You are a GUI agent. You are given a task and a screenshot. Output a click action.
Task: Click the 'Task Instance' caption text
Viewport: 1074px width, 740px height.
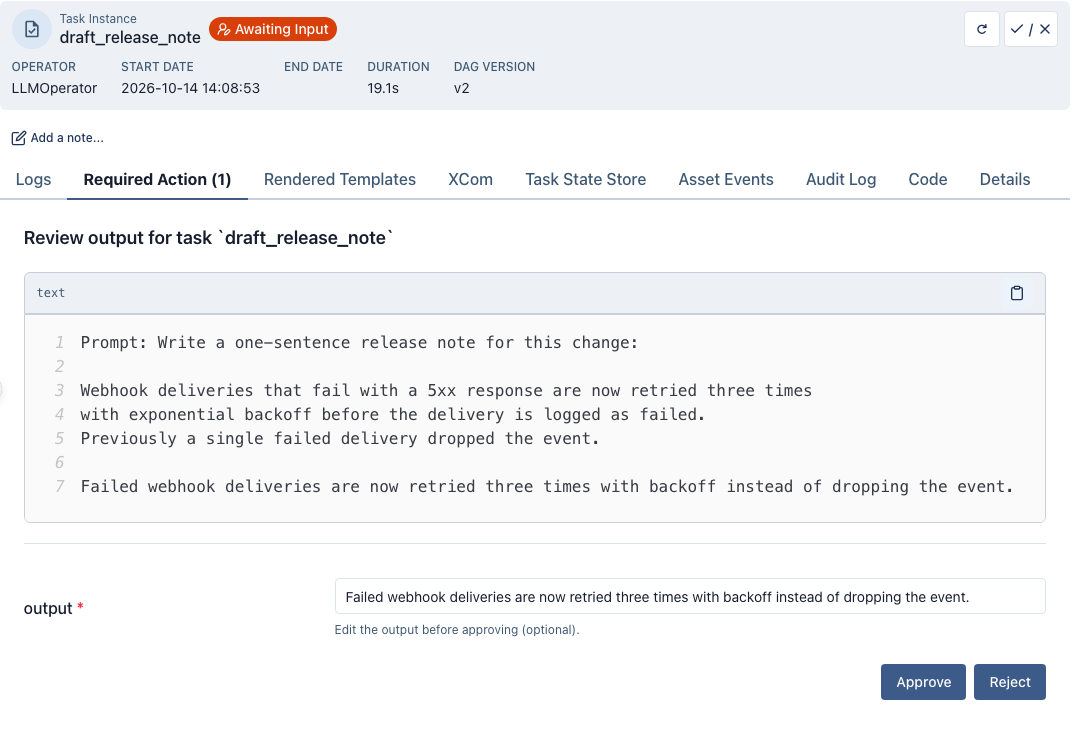pyautogui.click(x=98, y=19)
